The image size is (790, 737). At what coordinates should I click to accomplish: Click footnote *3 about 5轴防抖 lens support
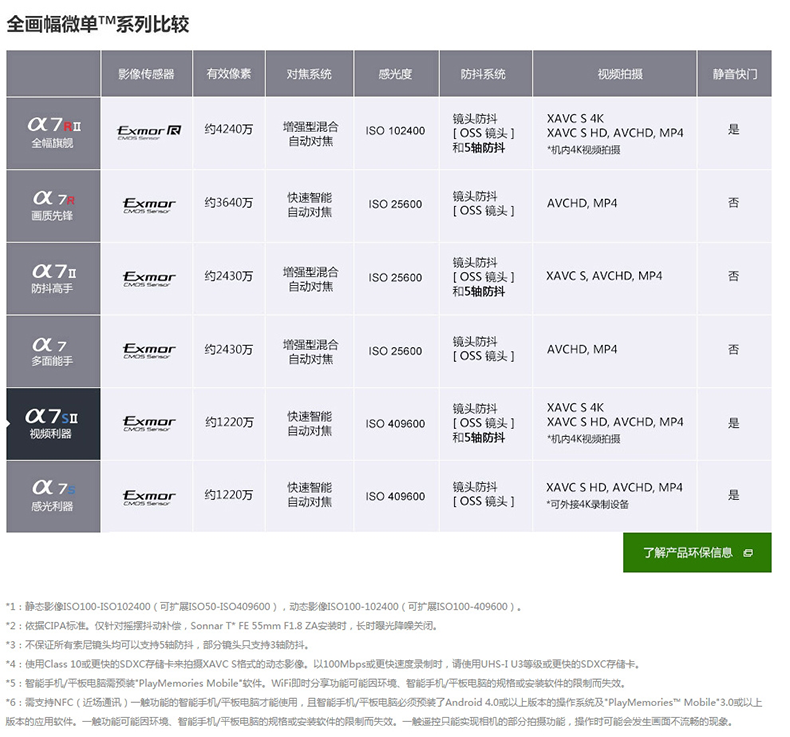[x=157, y=645]
